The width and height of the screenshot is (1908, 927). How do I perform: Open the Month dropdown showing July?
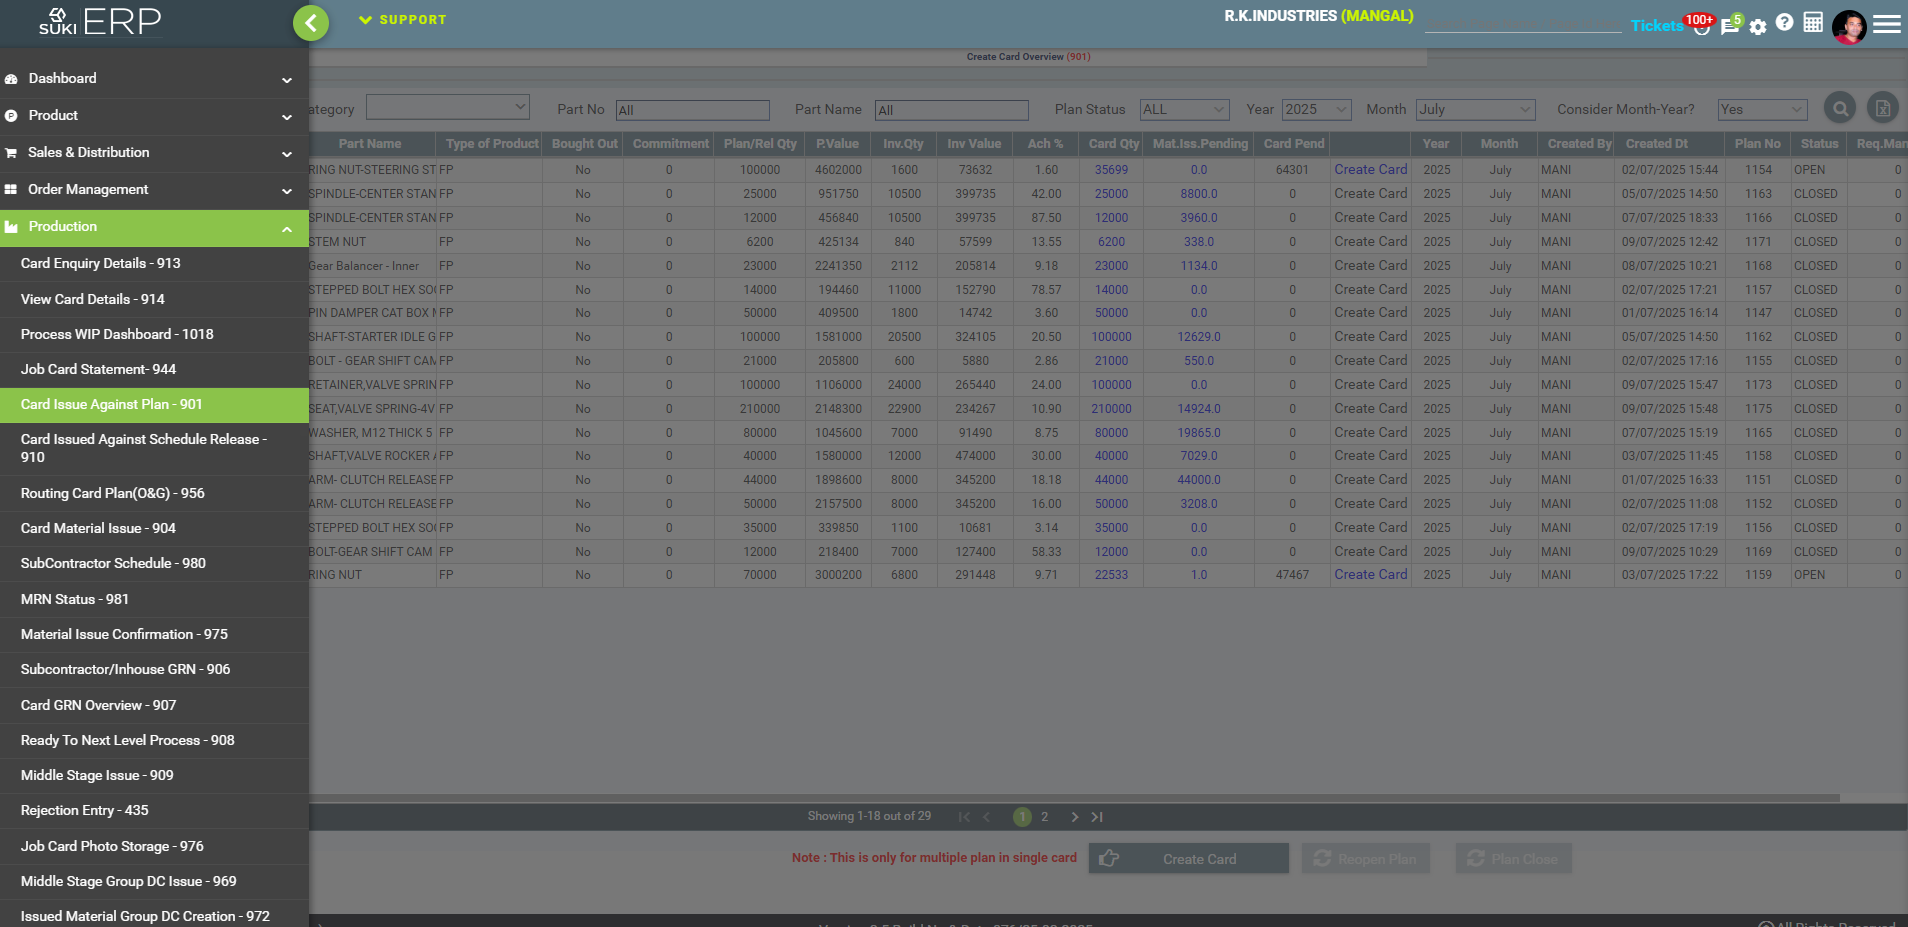(x=1474, y=109)
